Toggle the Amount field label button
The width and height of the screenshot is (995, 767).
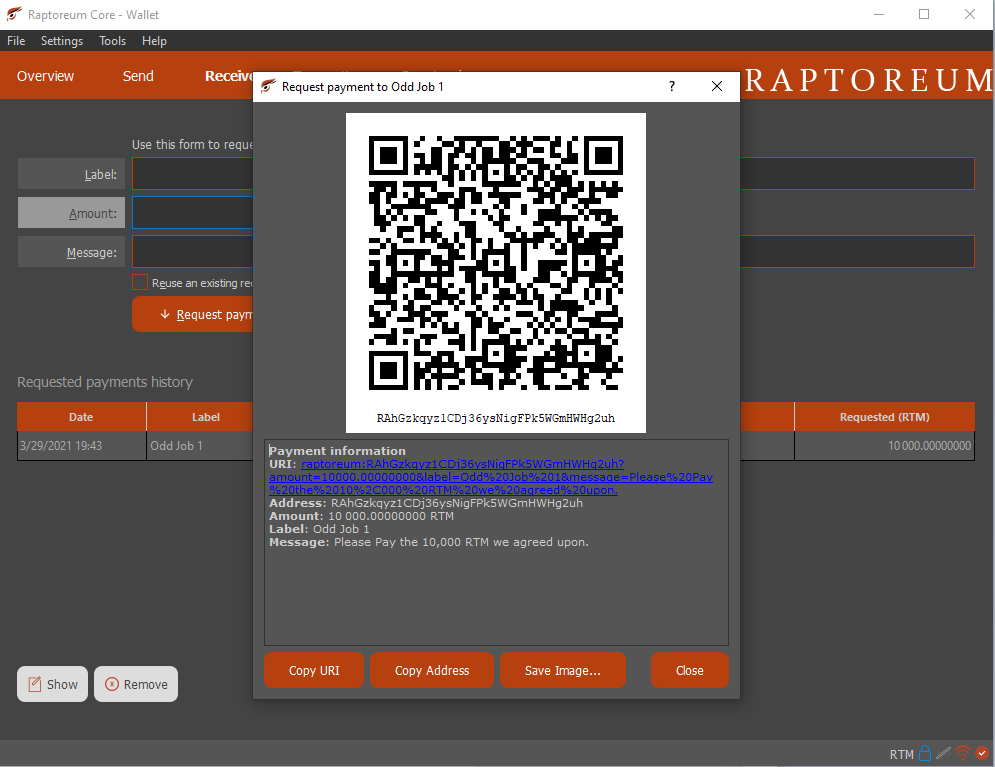coord(70,212)
